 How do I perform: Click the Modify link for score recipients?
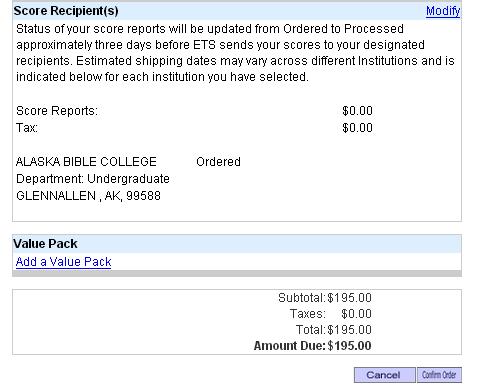[443, 11]
